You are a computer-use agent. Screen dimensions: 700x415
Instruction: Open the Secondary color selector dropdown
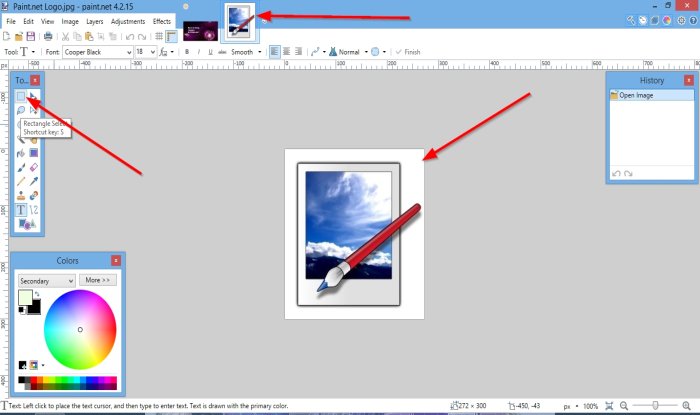coord(46,281)
